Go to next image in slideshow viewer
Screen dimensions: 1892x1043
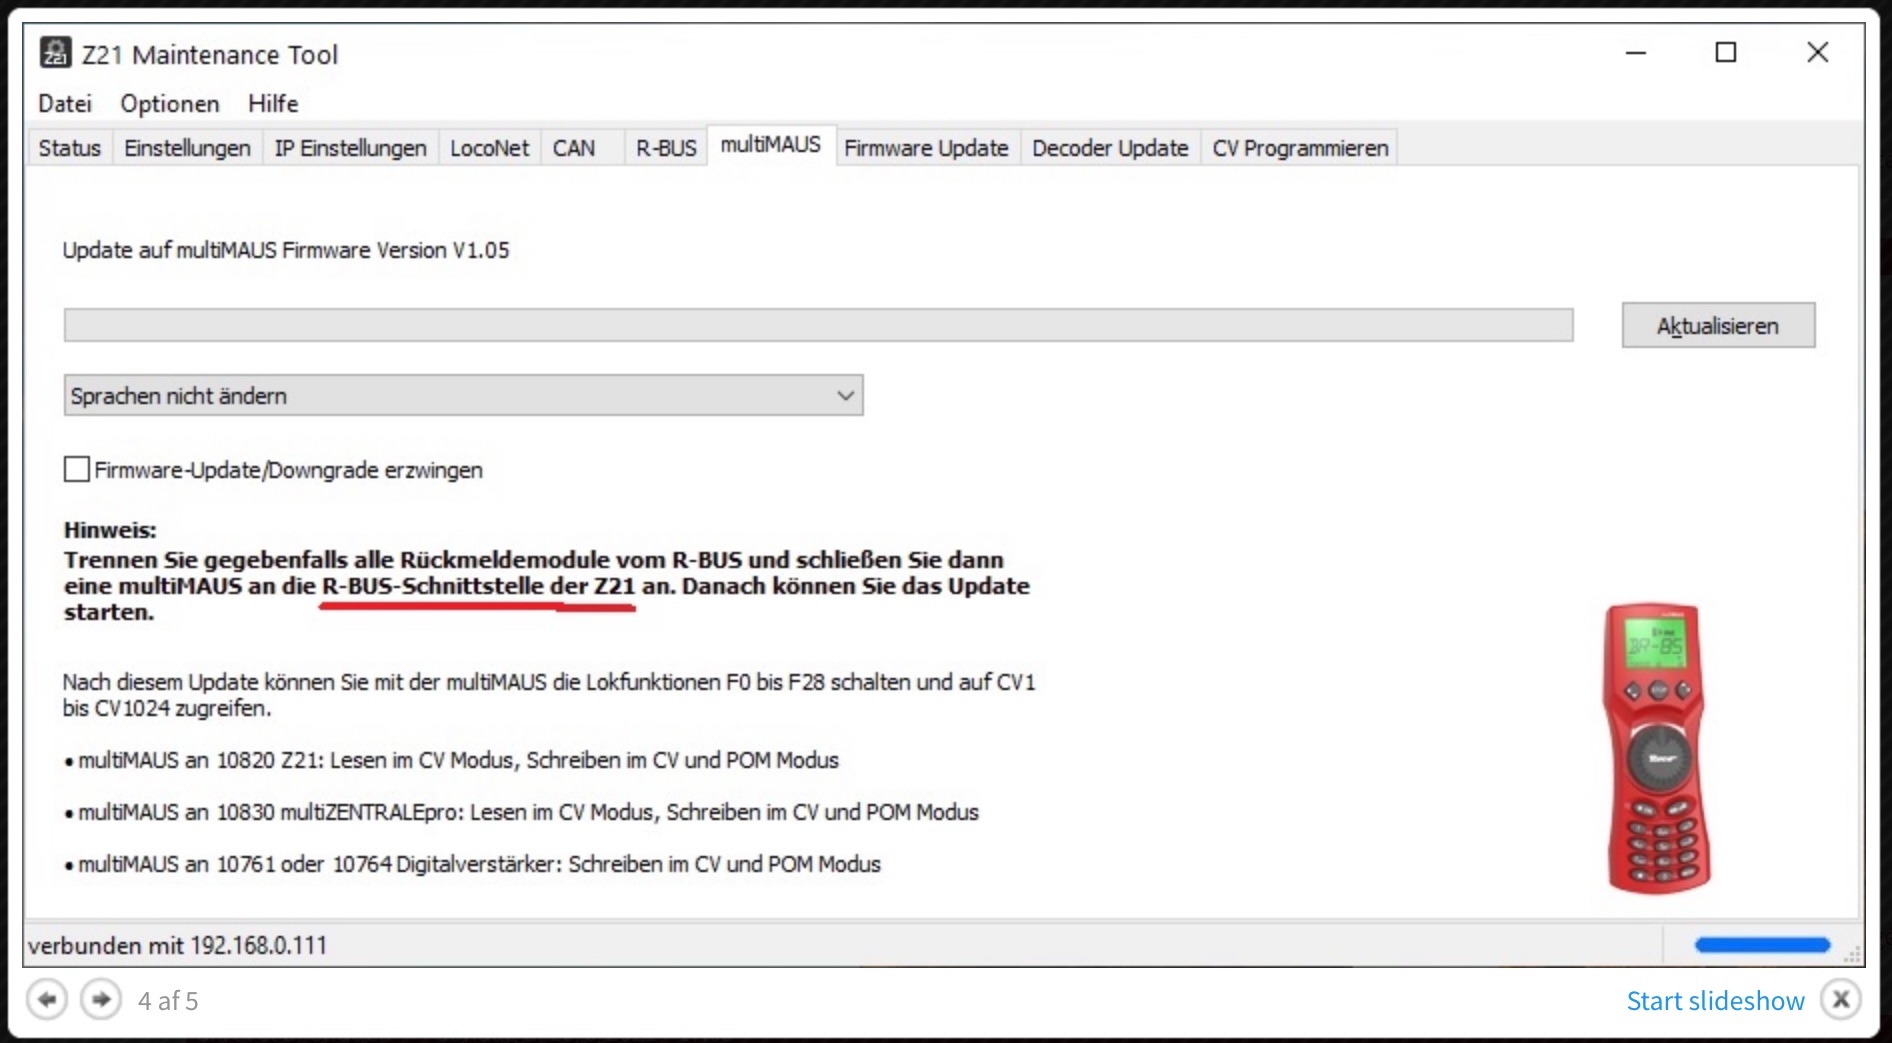tap(101, 999)
